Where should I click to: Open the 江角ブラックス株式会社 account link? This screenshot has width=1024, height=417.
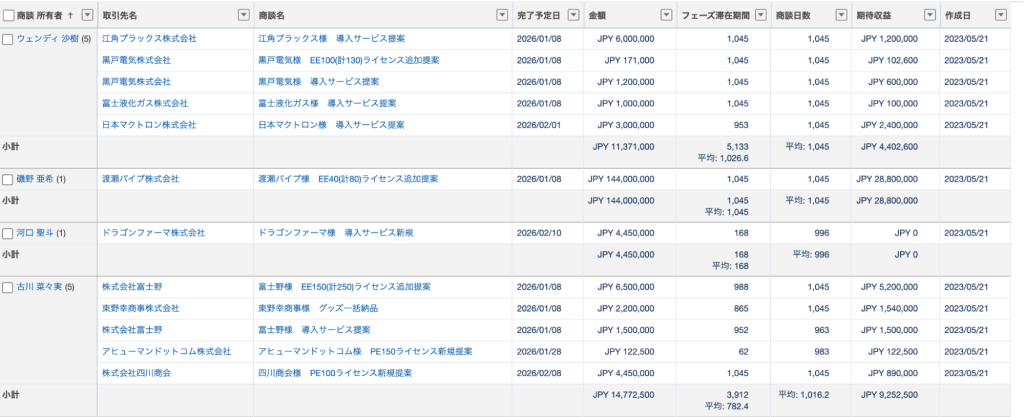pos(149,38)
